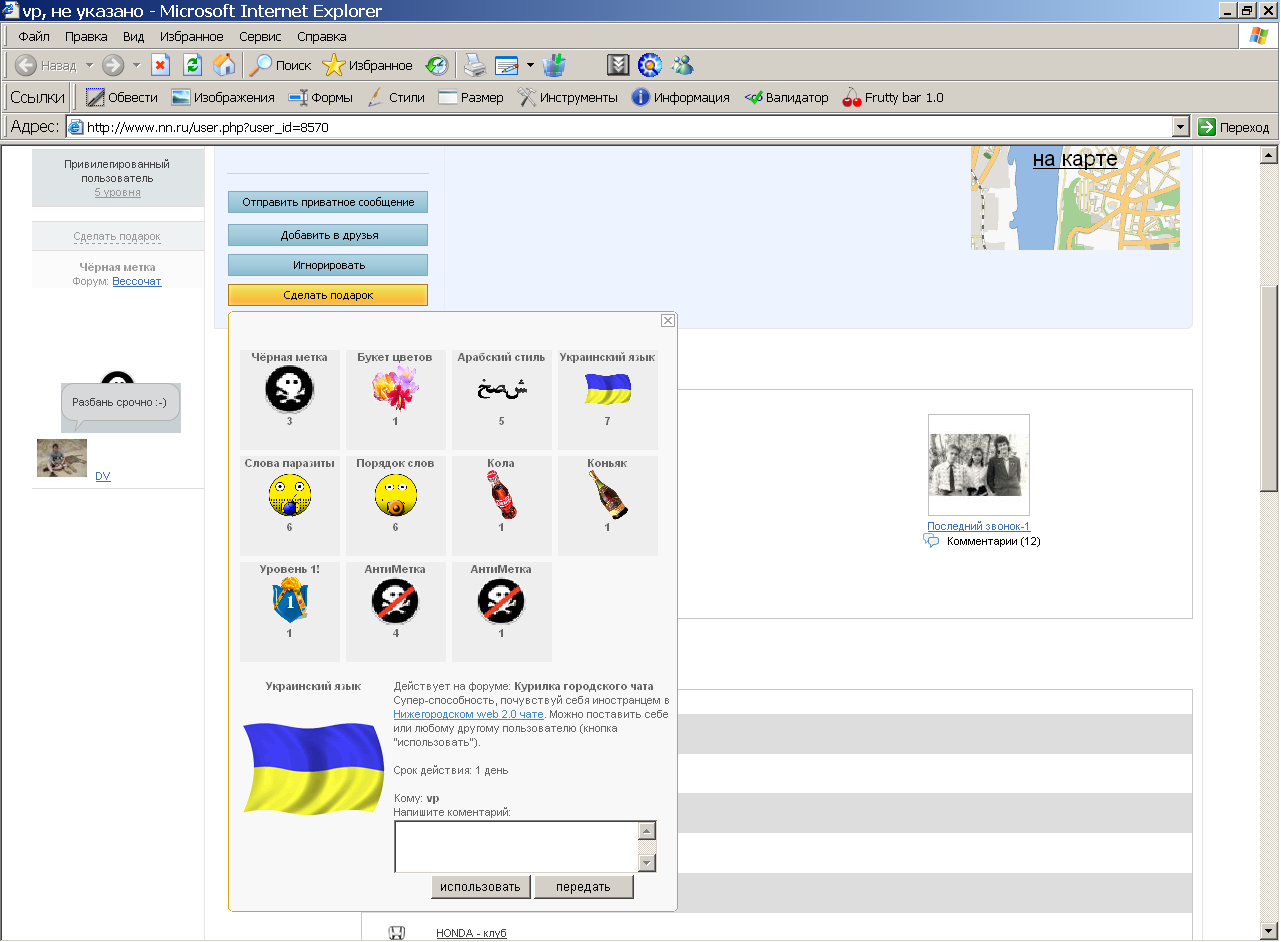This screenshot has height=942, width=1281.
Task: Open the Инструменты tools item
Action: (568, 98)
